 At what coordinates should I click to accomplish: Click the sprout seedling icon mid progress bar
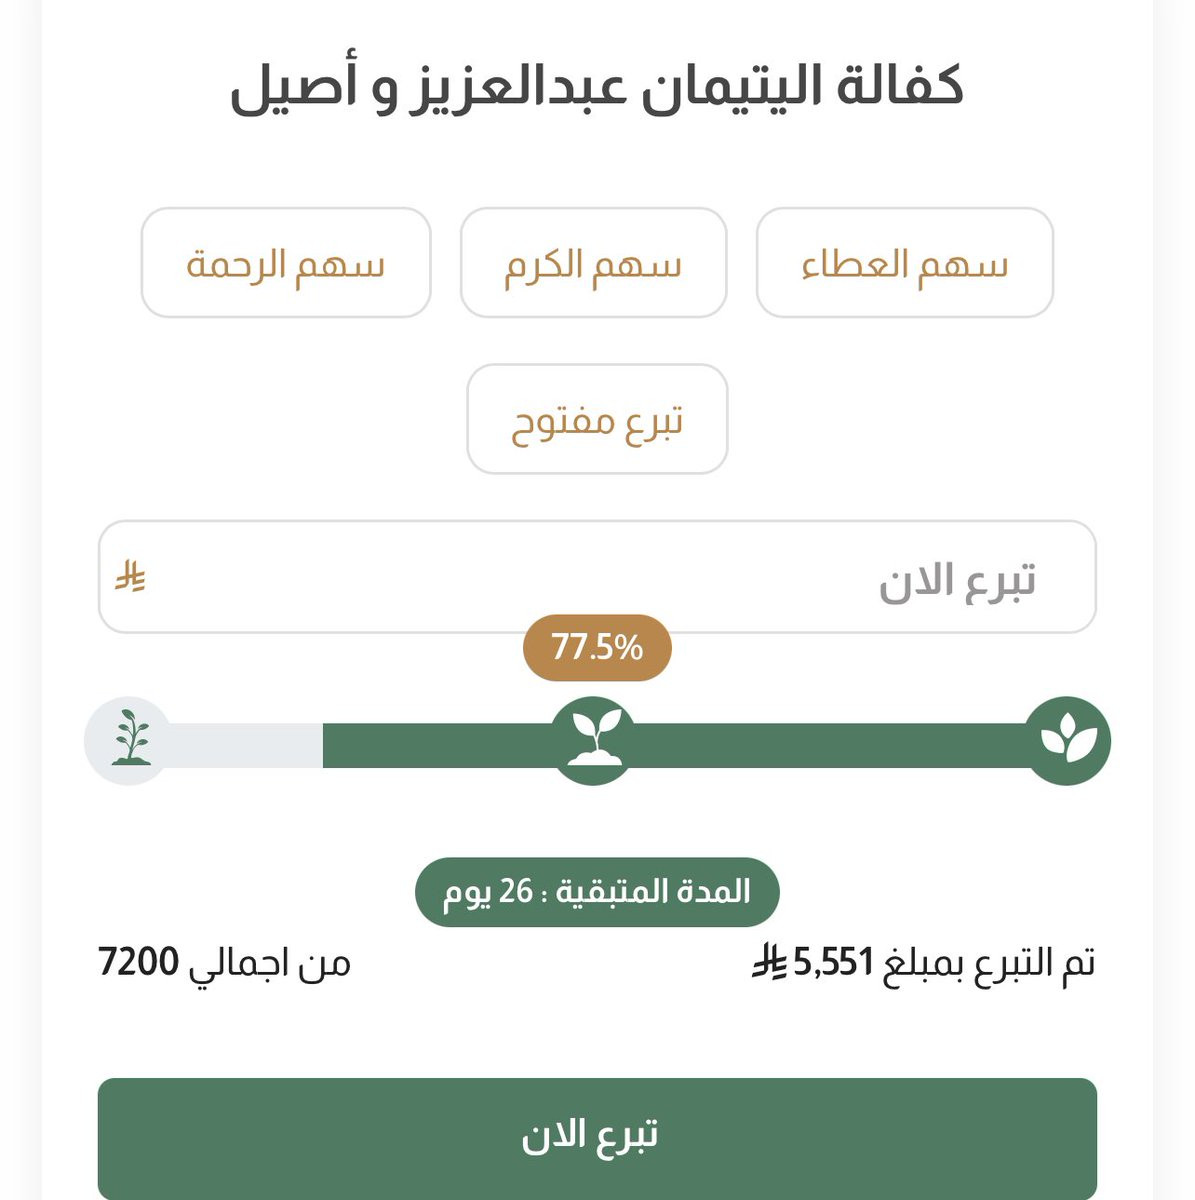[x=594, y=741]
